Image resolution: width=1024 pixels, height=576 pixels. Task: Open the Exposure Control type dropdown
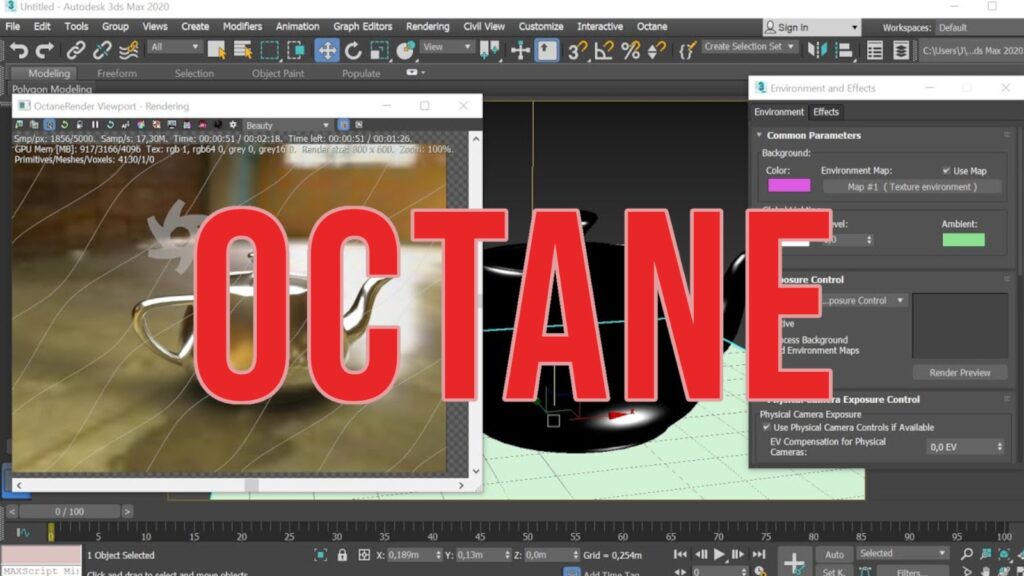863,300
